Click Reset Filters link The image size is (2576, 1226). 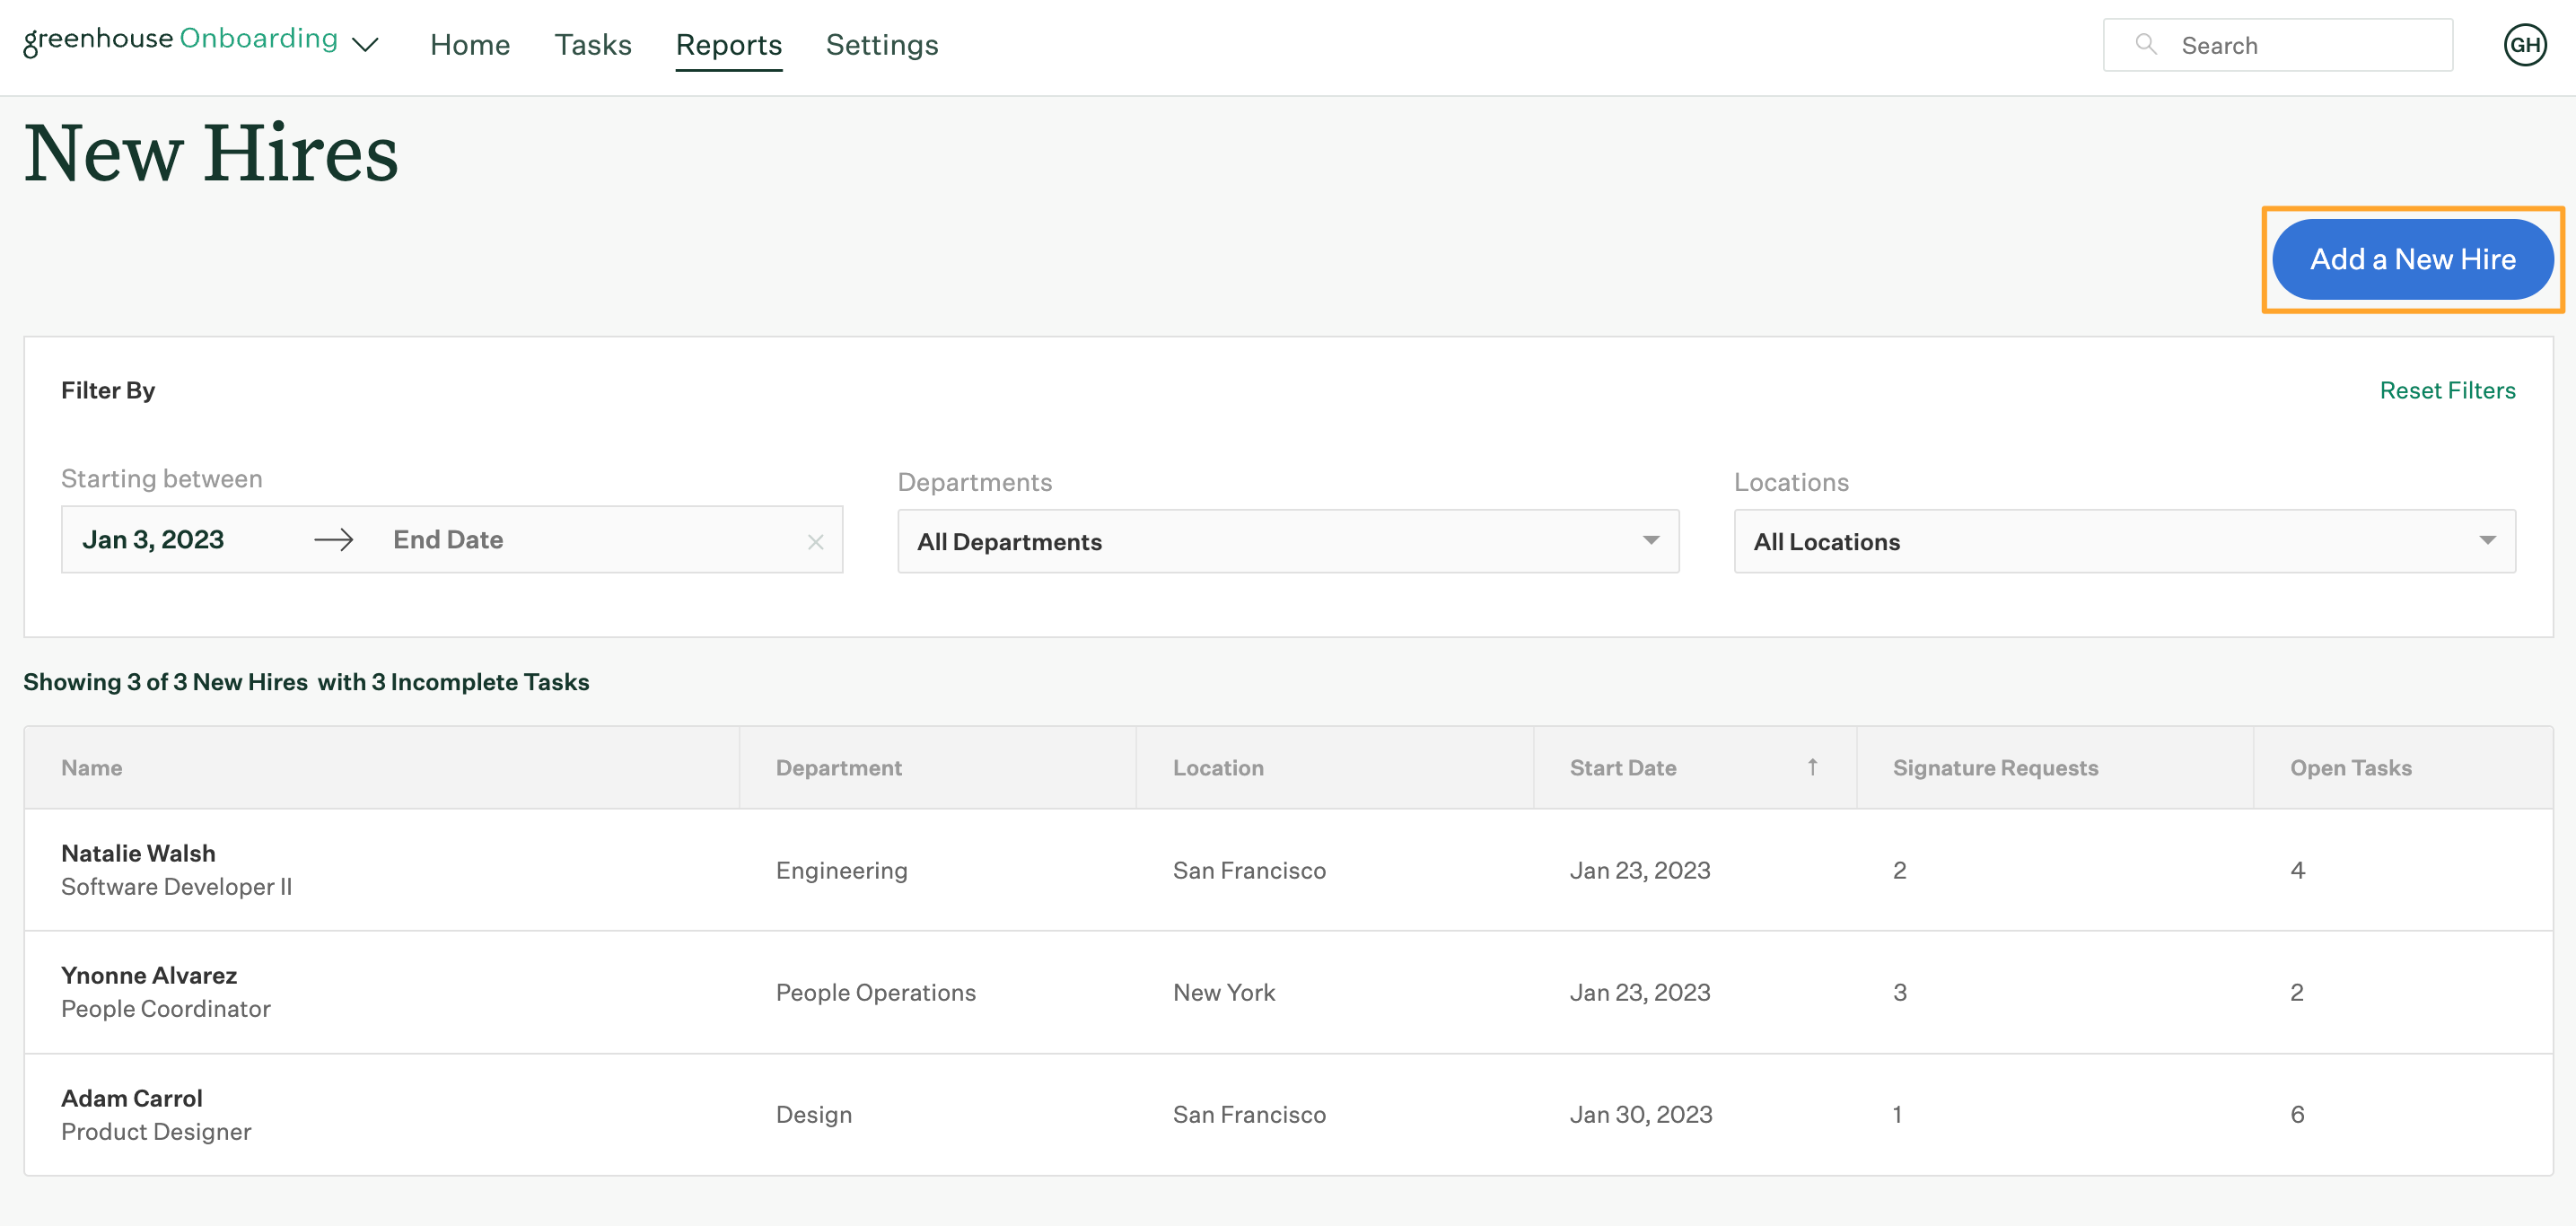(2447, 390)
